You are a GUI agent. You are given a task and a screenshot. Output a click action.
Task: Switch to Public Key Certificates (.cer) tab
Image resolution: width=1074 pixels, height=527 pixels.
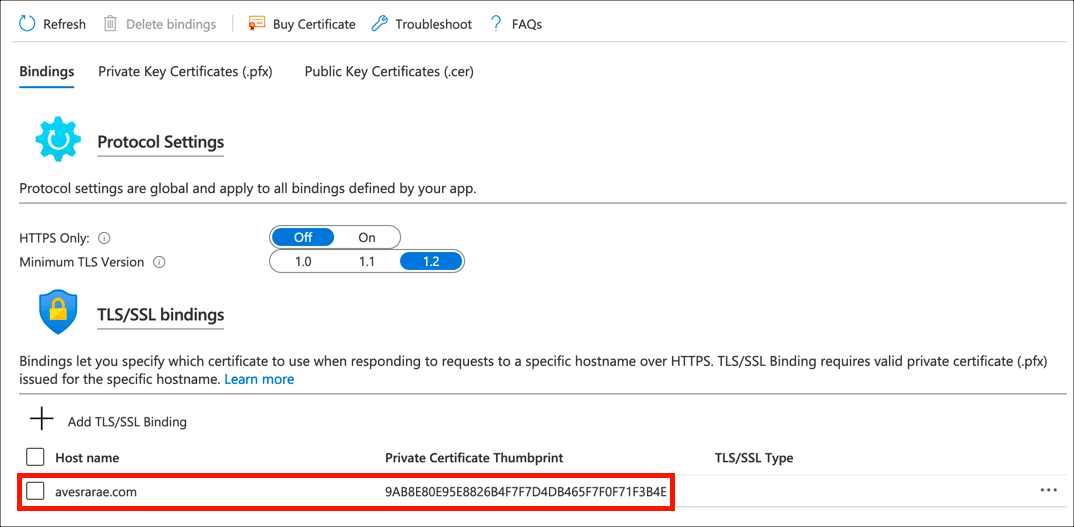click(389, 72)
